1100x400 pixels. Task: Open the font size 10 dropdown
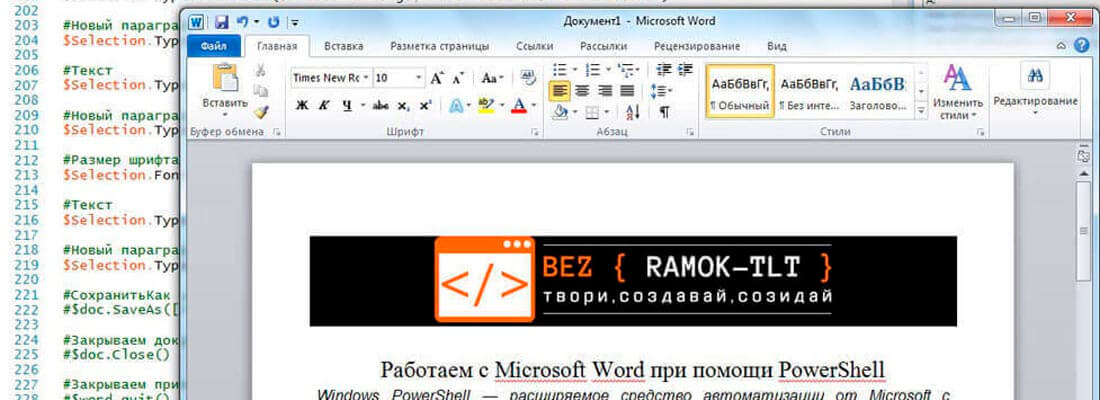click(x=419, y=78)
